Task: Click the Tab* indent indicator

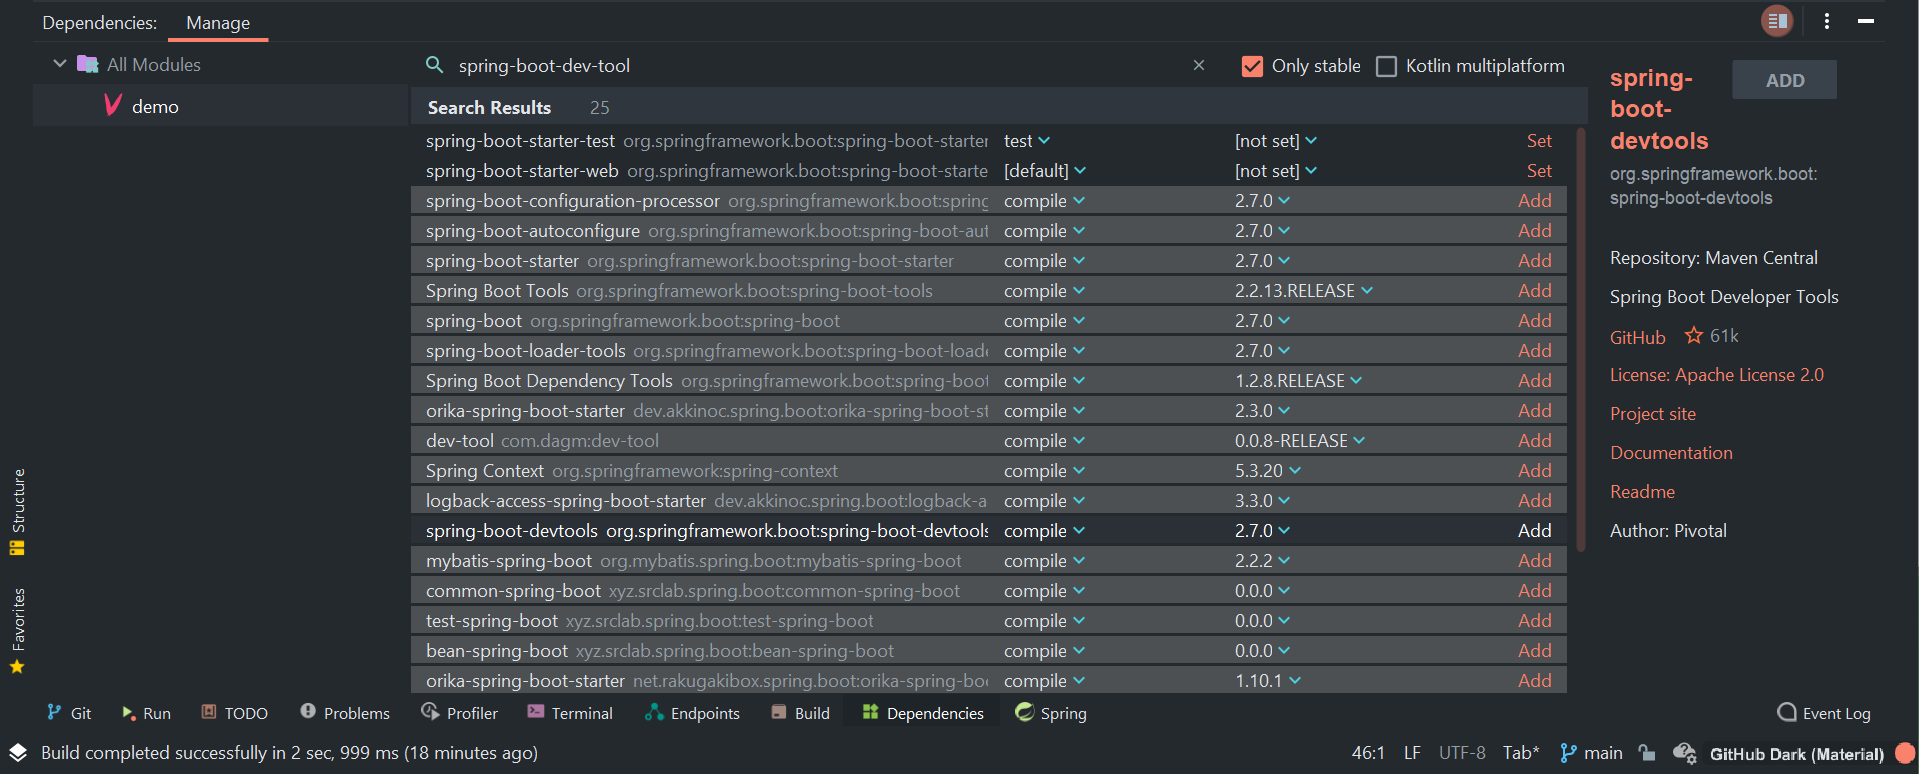Action: 1521,753
